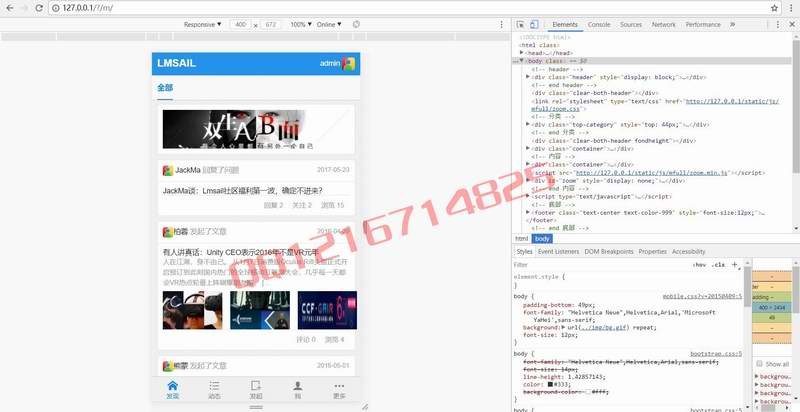Tap the list icon in bottom navigation
Image resolution: width=800 pixels, height=412 pixels.
point(214,386)
